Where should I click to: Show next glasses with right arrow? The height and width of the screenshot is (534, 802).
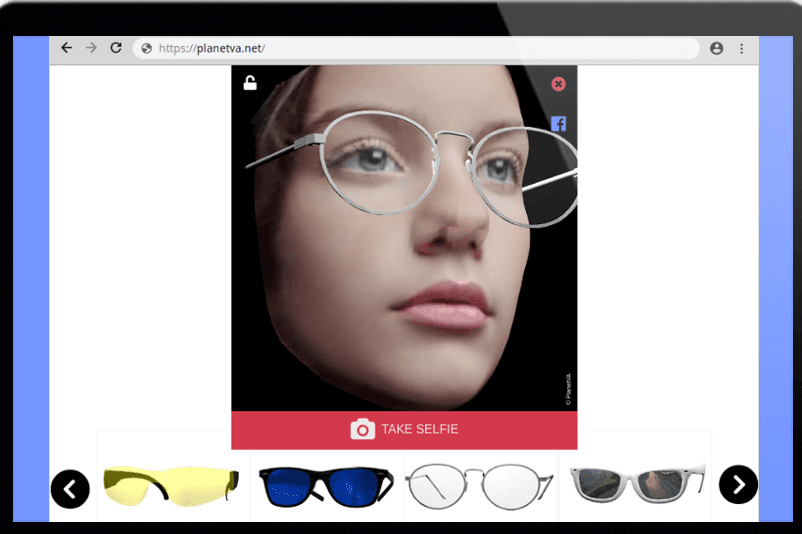738,484
